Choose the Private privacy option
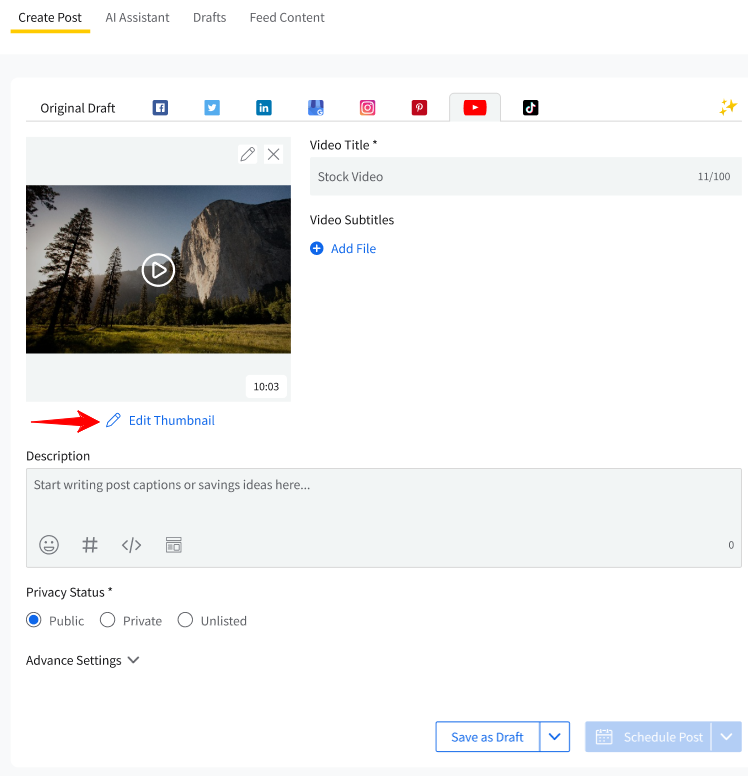The height and width of the screenshot is (776, 748). [x=108, y=620]
